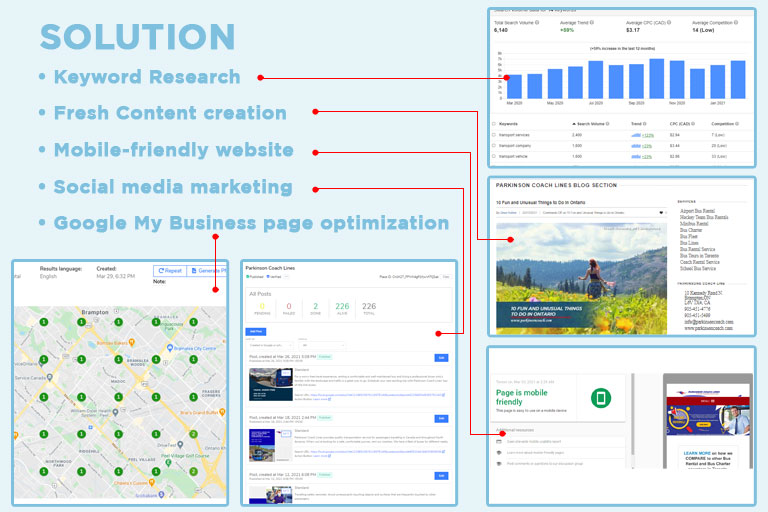
Task: Click the blue Add Post button
Action: (x=256, y=332)
